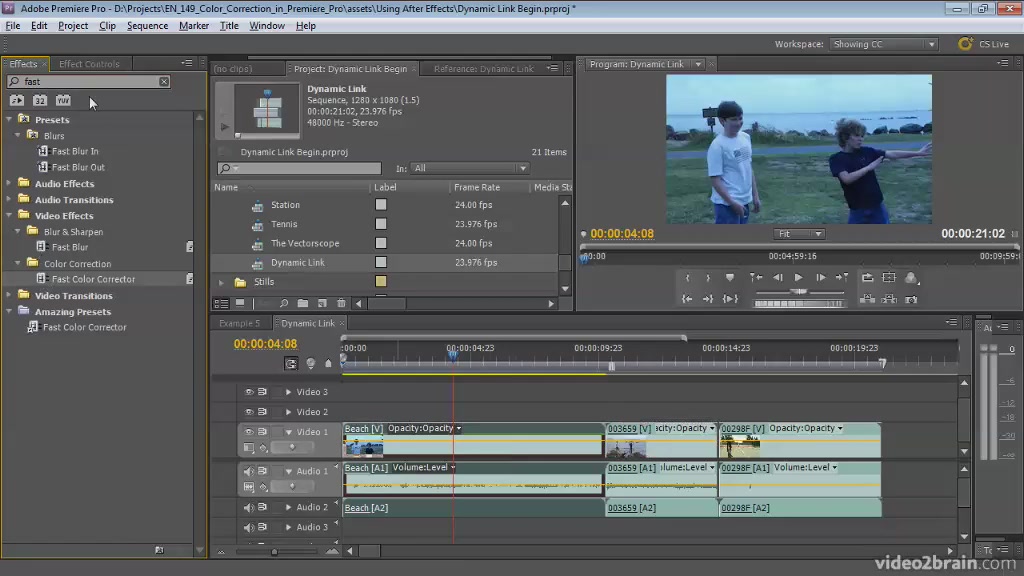Viewport: 1024px width, 576px height.
Task: Click the Set Out Point button
Action: pyautogui.click(x=708, y=278)
